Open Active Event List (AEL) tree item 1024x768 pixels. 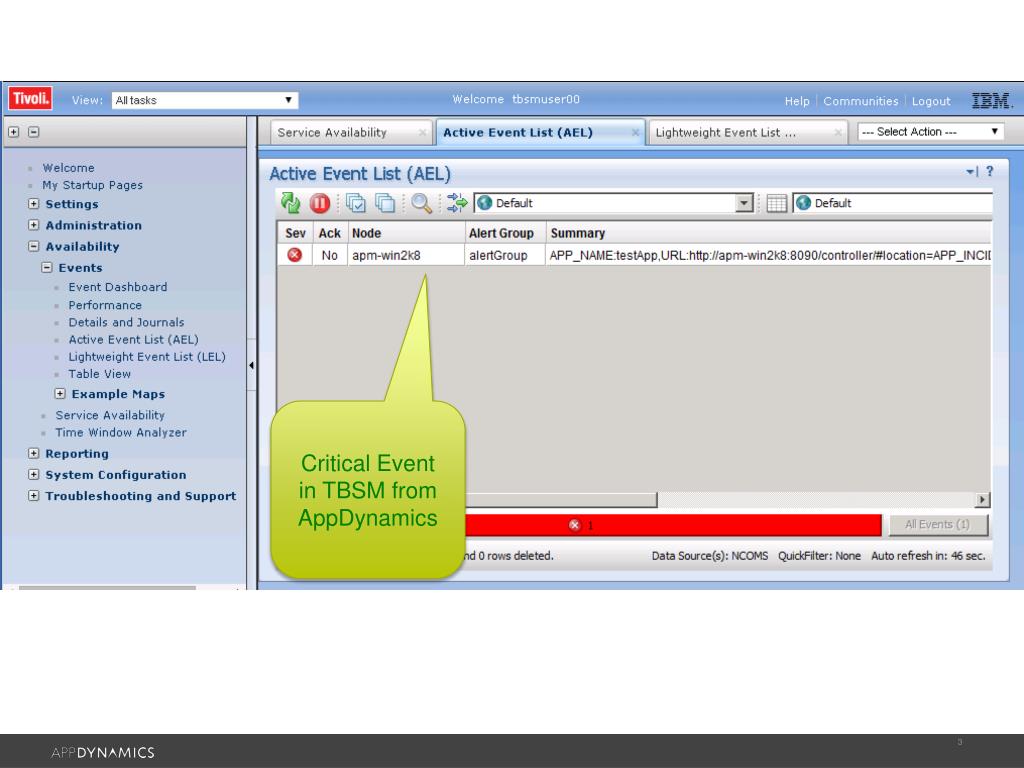[x=133, y=340]
